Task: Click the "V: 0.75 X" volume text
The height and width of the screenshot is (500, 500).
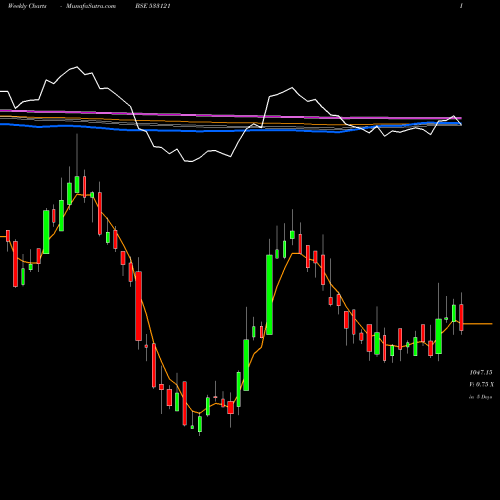Action: tap(481, 384)
